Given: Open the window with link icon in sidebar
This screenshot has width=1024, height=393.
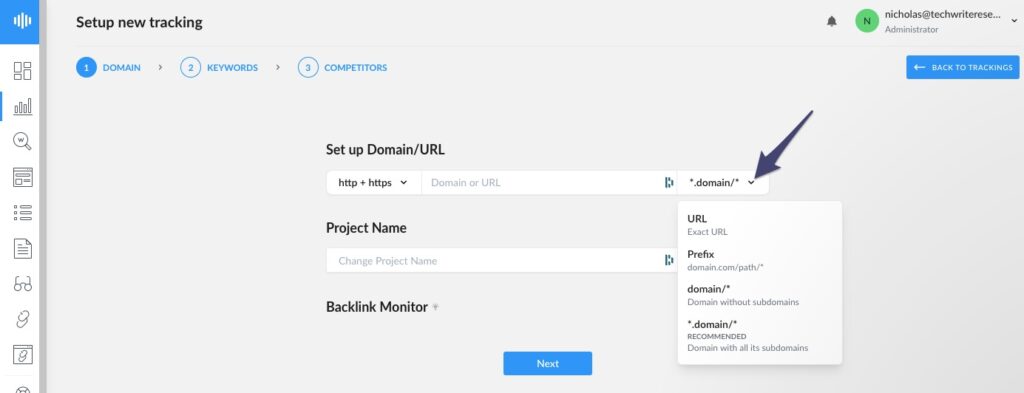Looking at the screenshot, I should [x=22, y=354].
